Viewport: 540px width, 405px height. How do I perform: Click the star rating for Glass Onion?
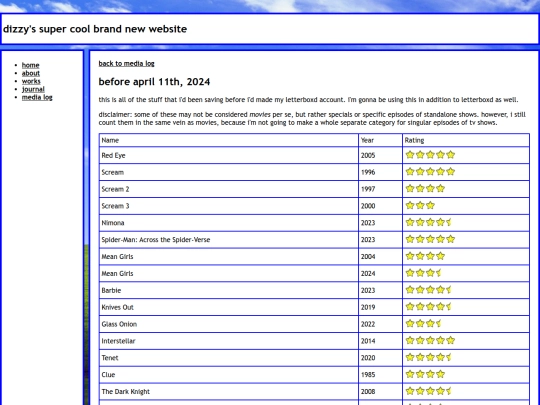(423, 323)
